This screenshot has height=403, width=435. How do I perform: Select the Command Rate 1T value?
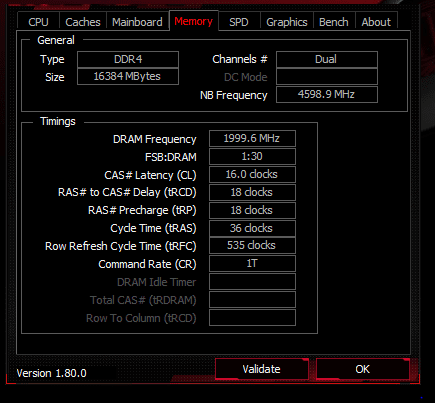[x=252, y=264]
